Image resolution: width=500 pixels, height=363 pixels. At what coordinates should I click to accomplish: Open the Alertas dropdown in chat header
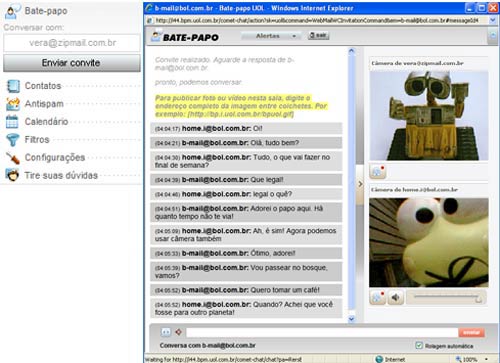click(271, 36)
